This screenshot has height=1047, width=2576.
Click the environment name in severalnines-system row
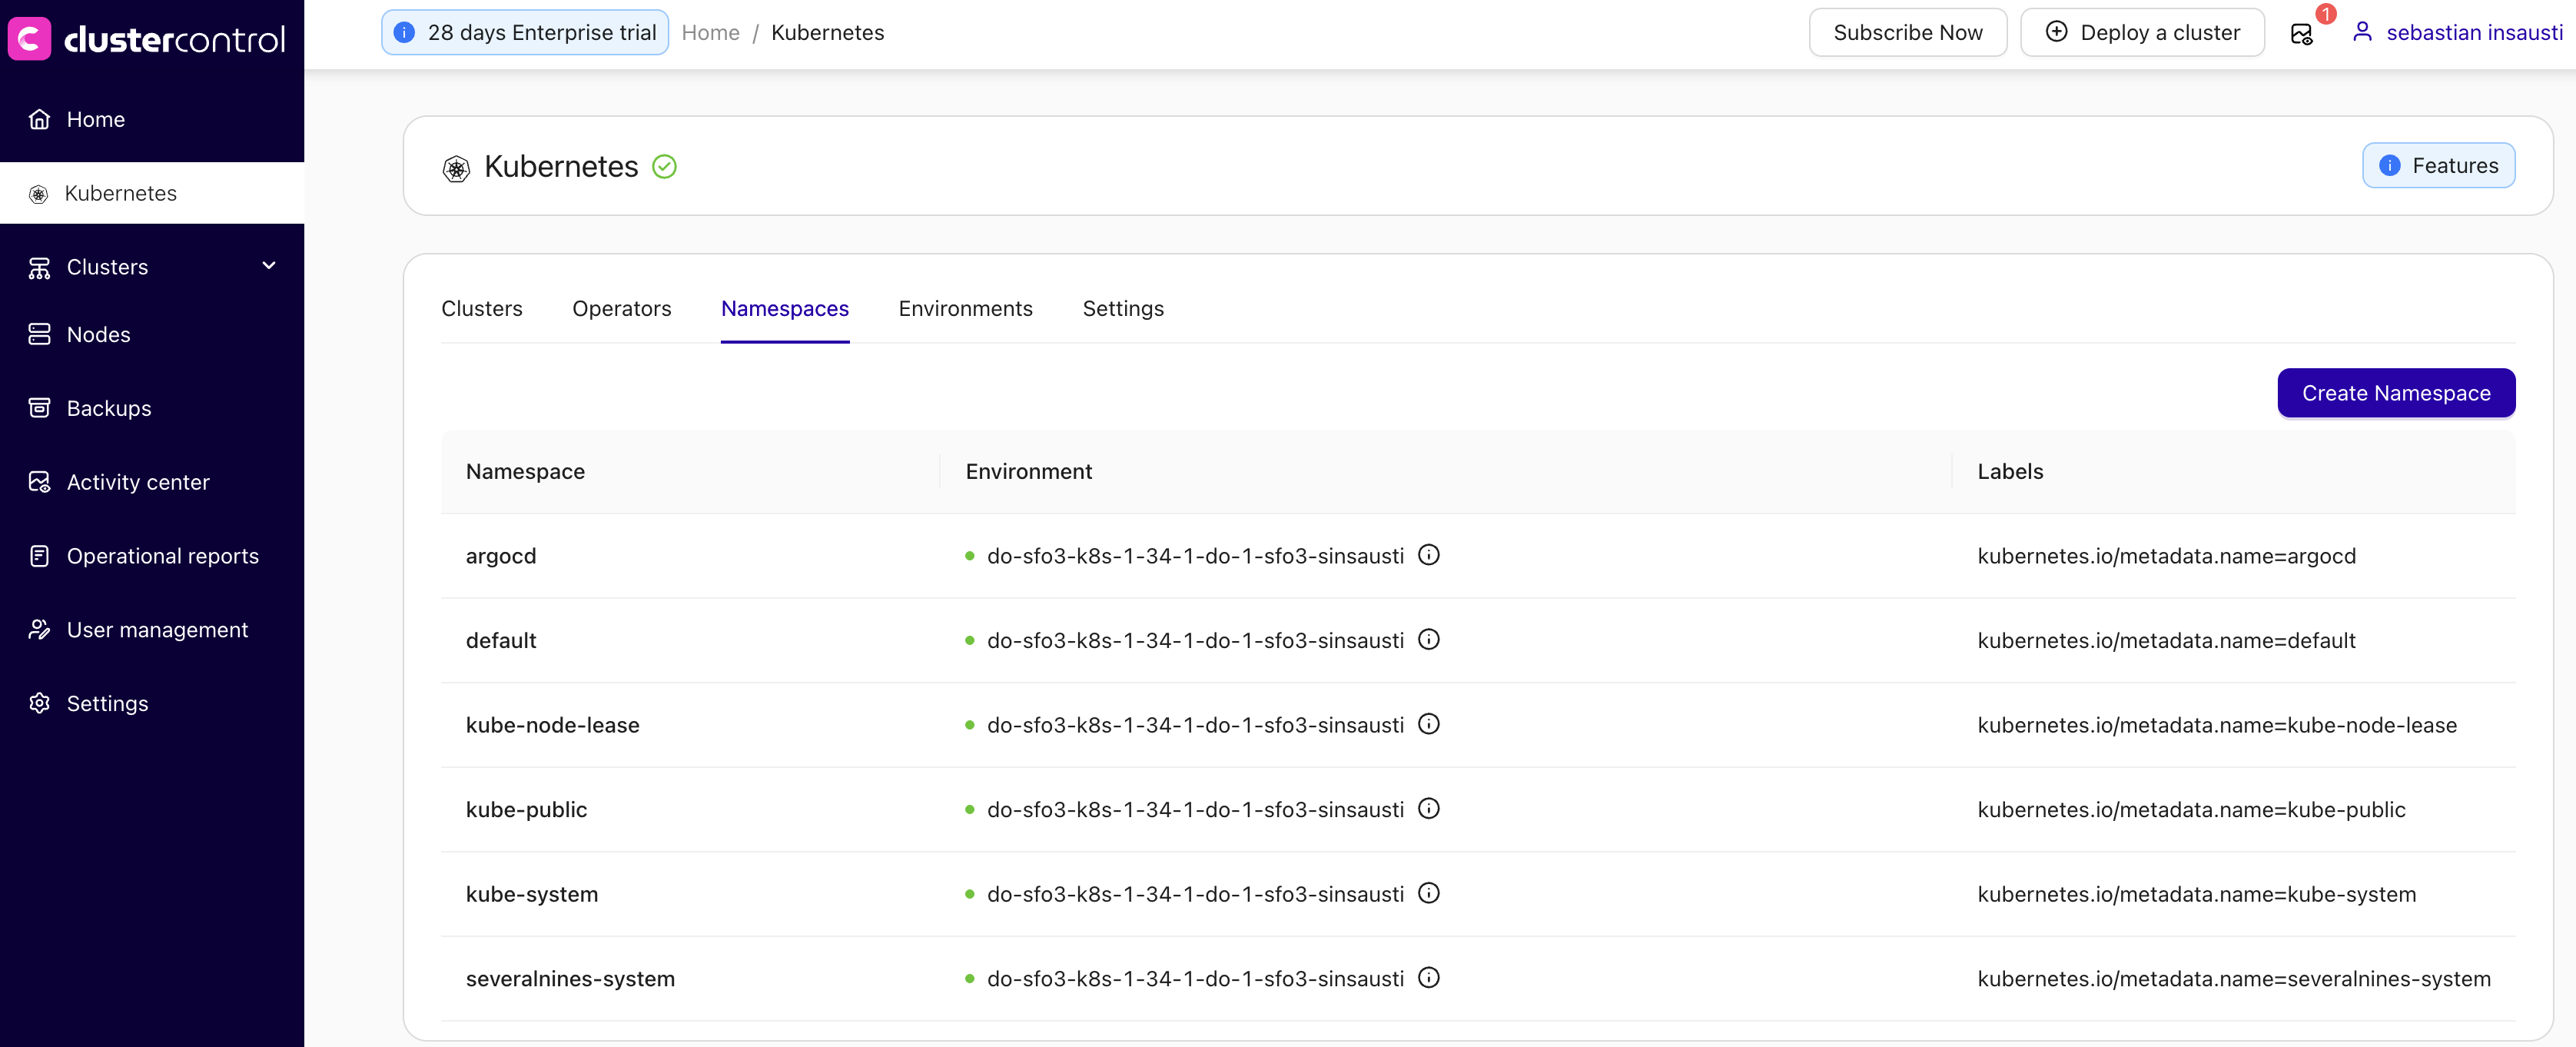coord(1195,979)
